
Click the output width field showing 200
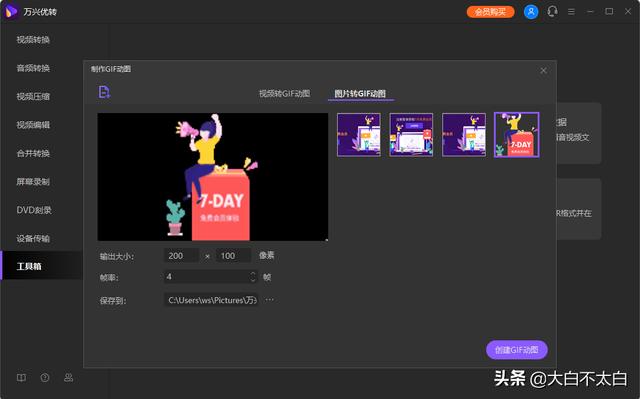click(181, 256)
